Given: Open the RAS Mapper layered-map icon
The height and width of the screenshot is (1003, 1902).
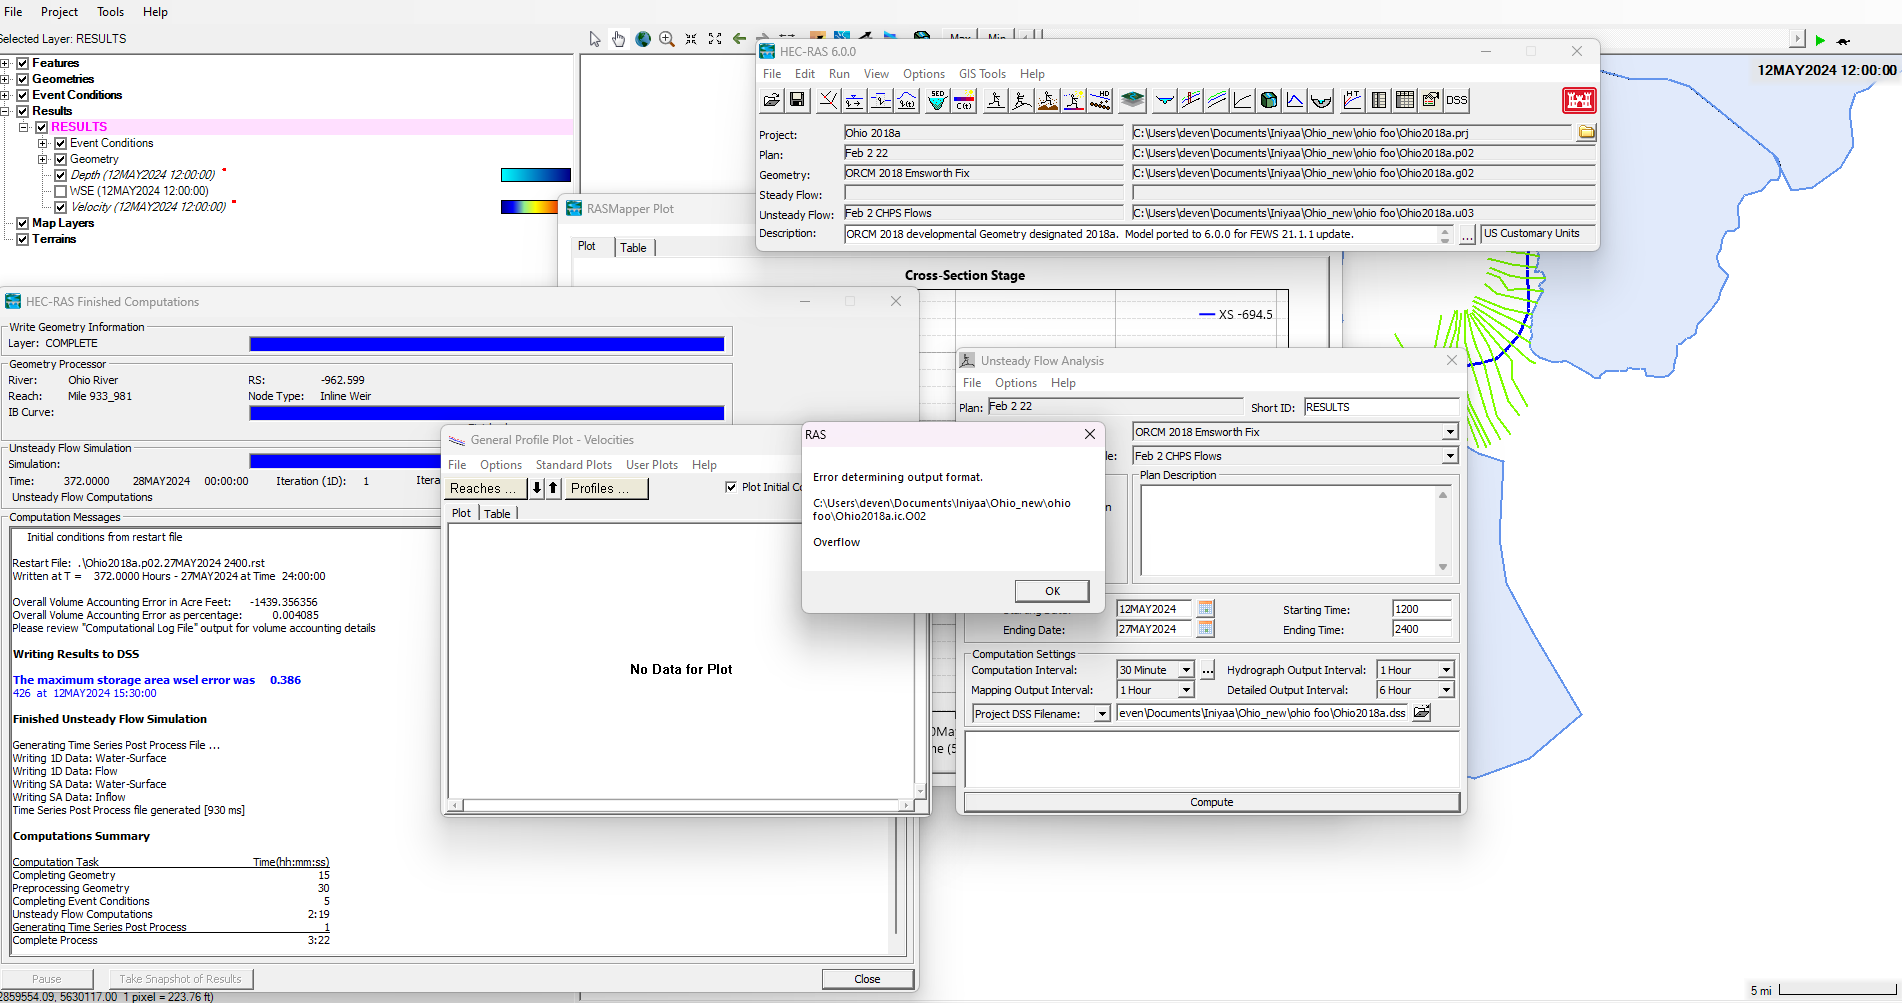Looking at the screenshot, I should tap(1132, 100).
